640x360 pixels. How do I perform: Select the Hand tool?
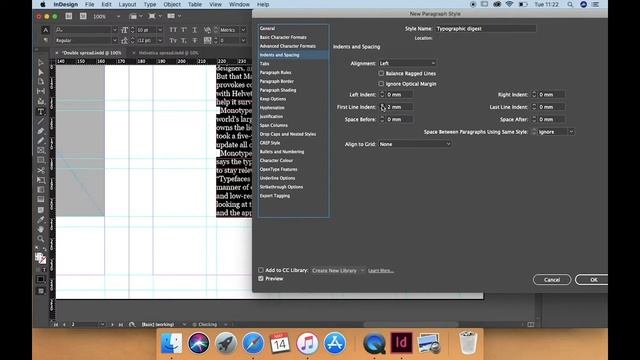(x=41, y=229)
